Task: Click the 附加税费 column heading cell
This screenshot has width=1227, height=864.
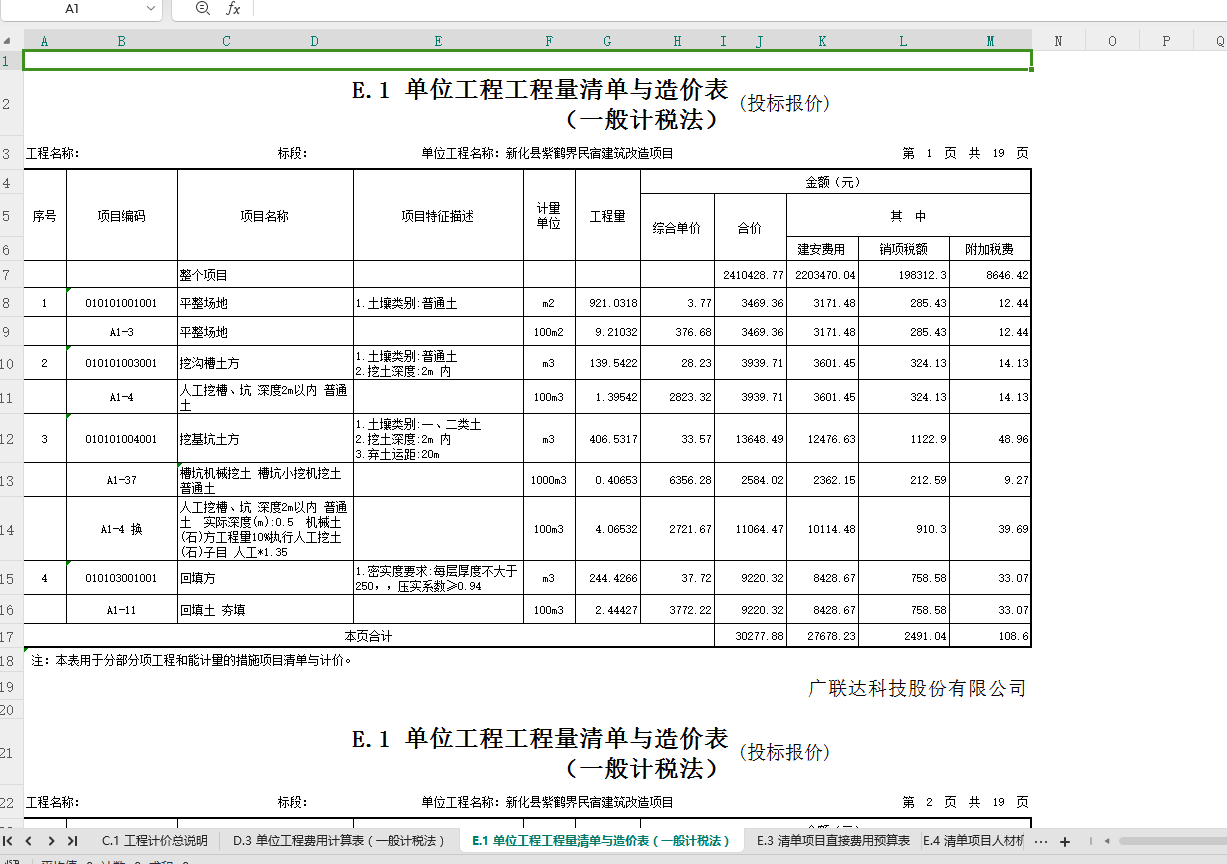Action: click(x=989, y=249)
